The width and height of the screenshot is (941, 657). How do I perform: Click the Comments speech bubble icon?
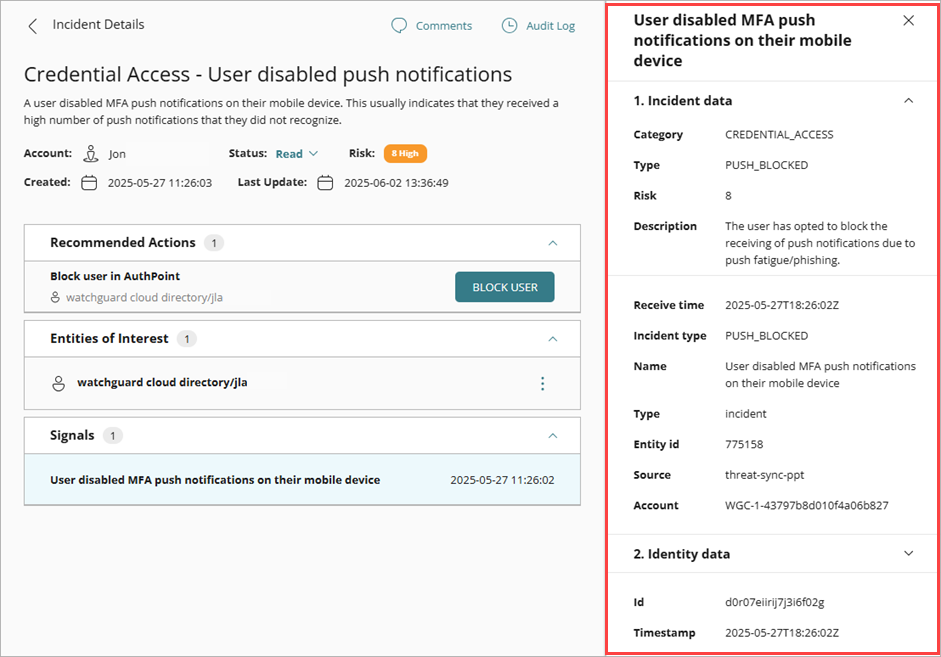[x=399, y=25]
